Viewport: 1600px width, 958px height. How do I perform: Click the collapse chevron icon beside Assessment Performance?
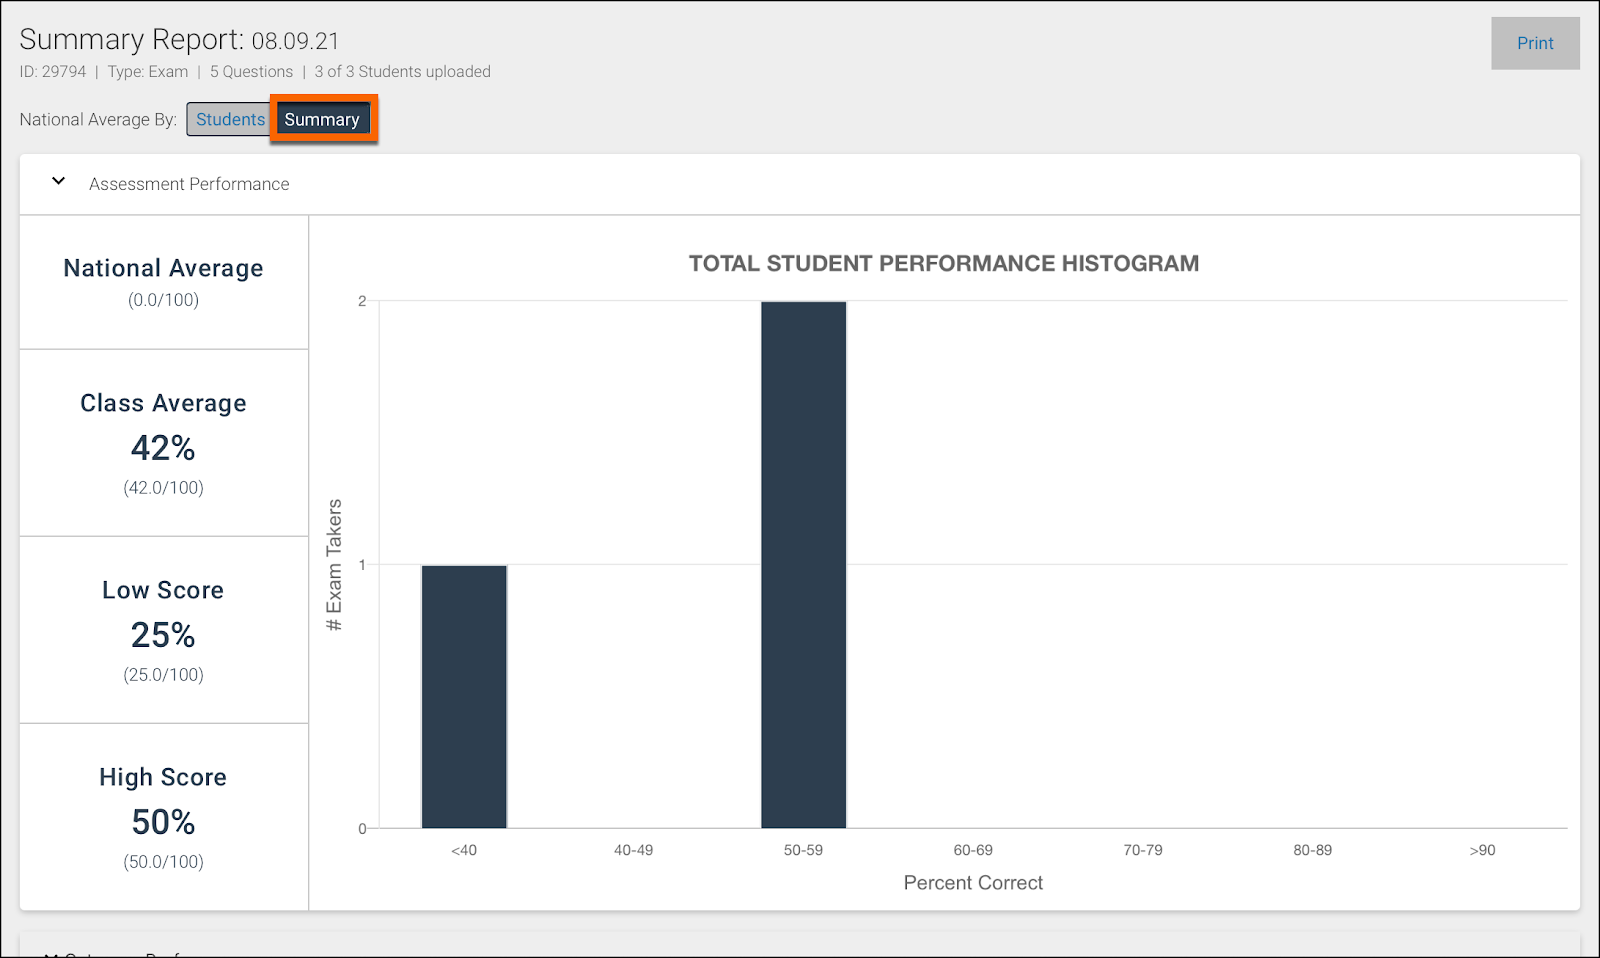click(x=57, y=182)
